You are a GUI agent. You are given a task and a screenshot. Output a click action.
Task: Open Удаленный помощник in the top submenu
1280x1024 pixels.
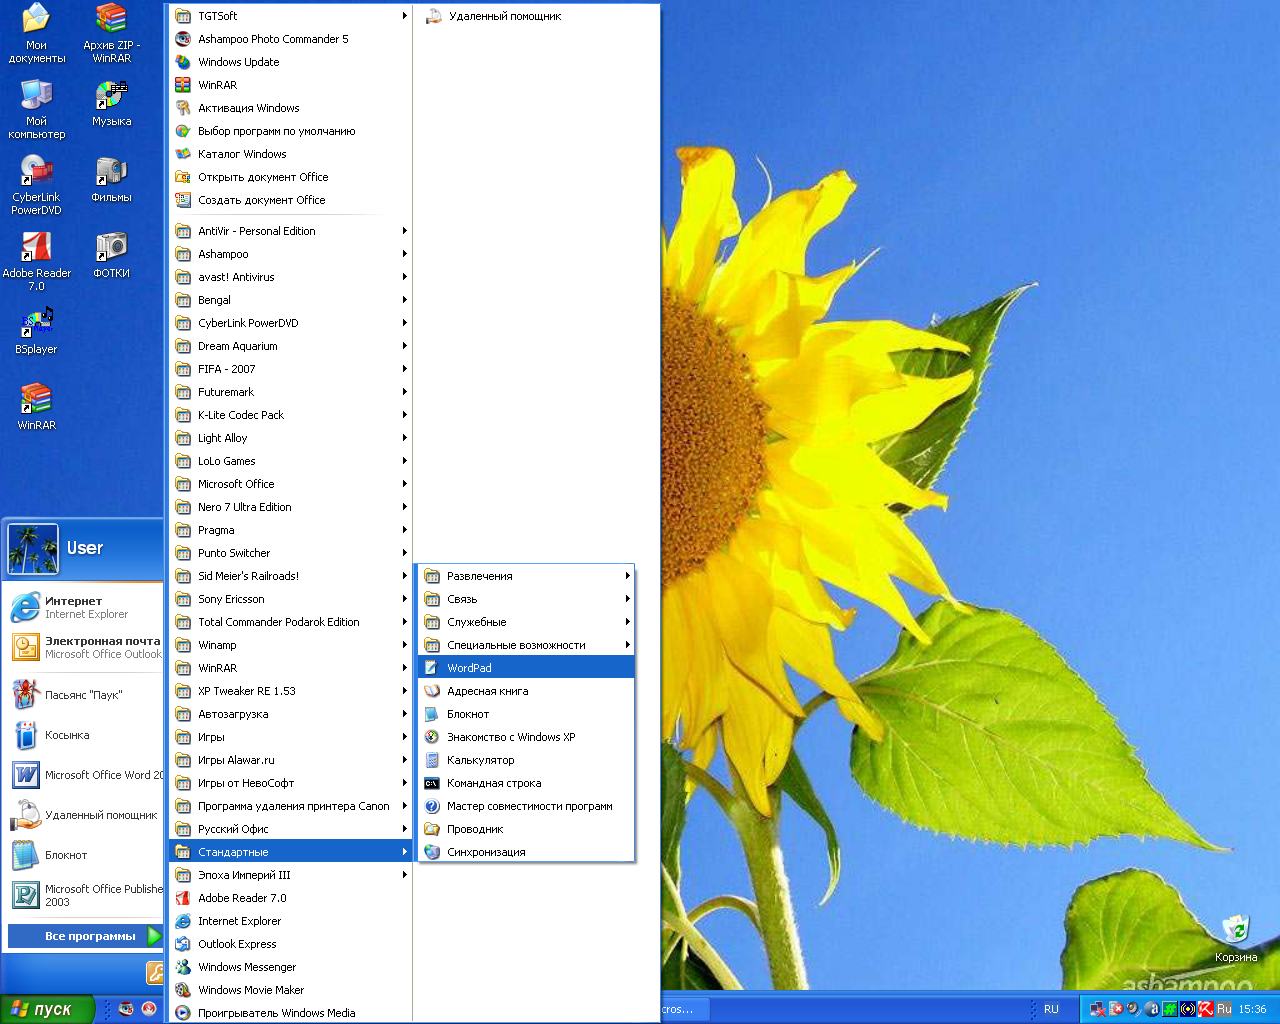pyautogui.click(x=538, y=16)
